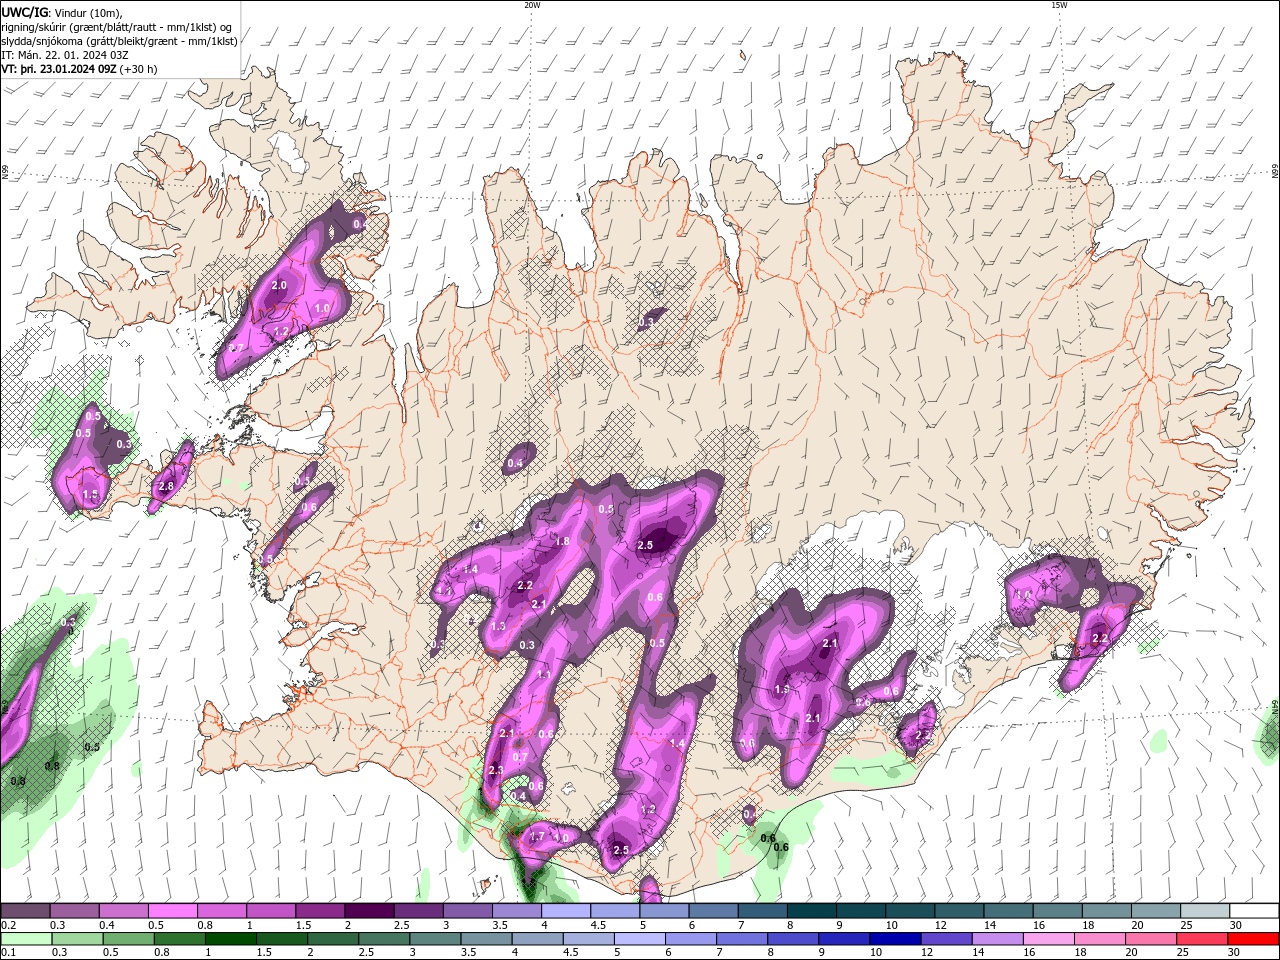Click the 30 label on the lower legend row
Viewport: 1280px width, 960px height.
point(1236,953)
